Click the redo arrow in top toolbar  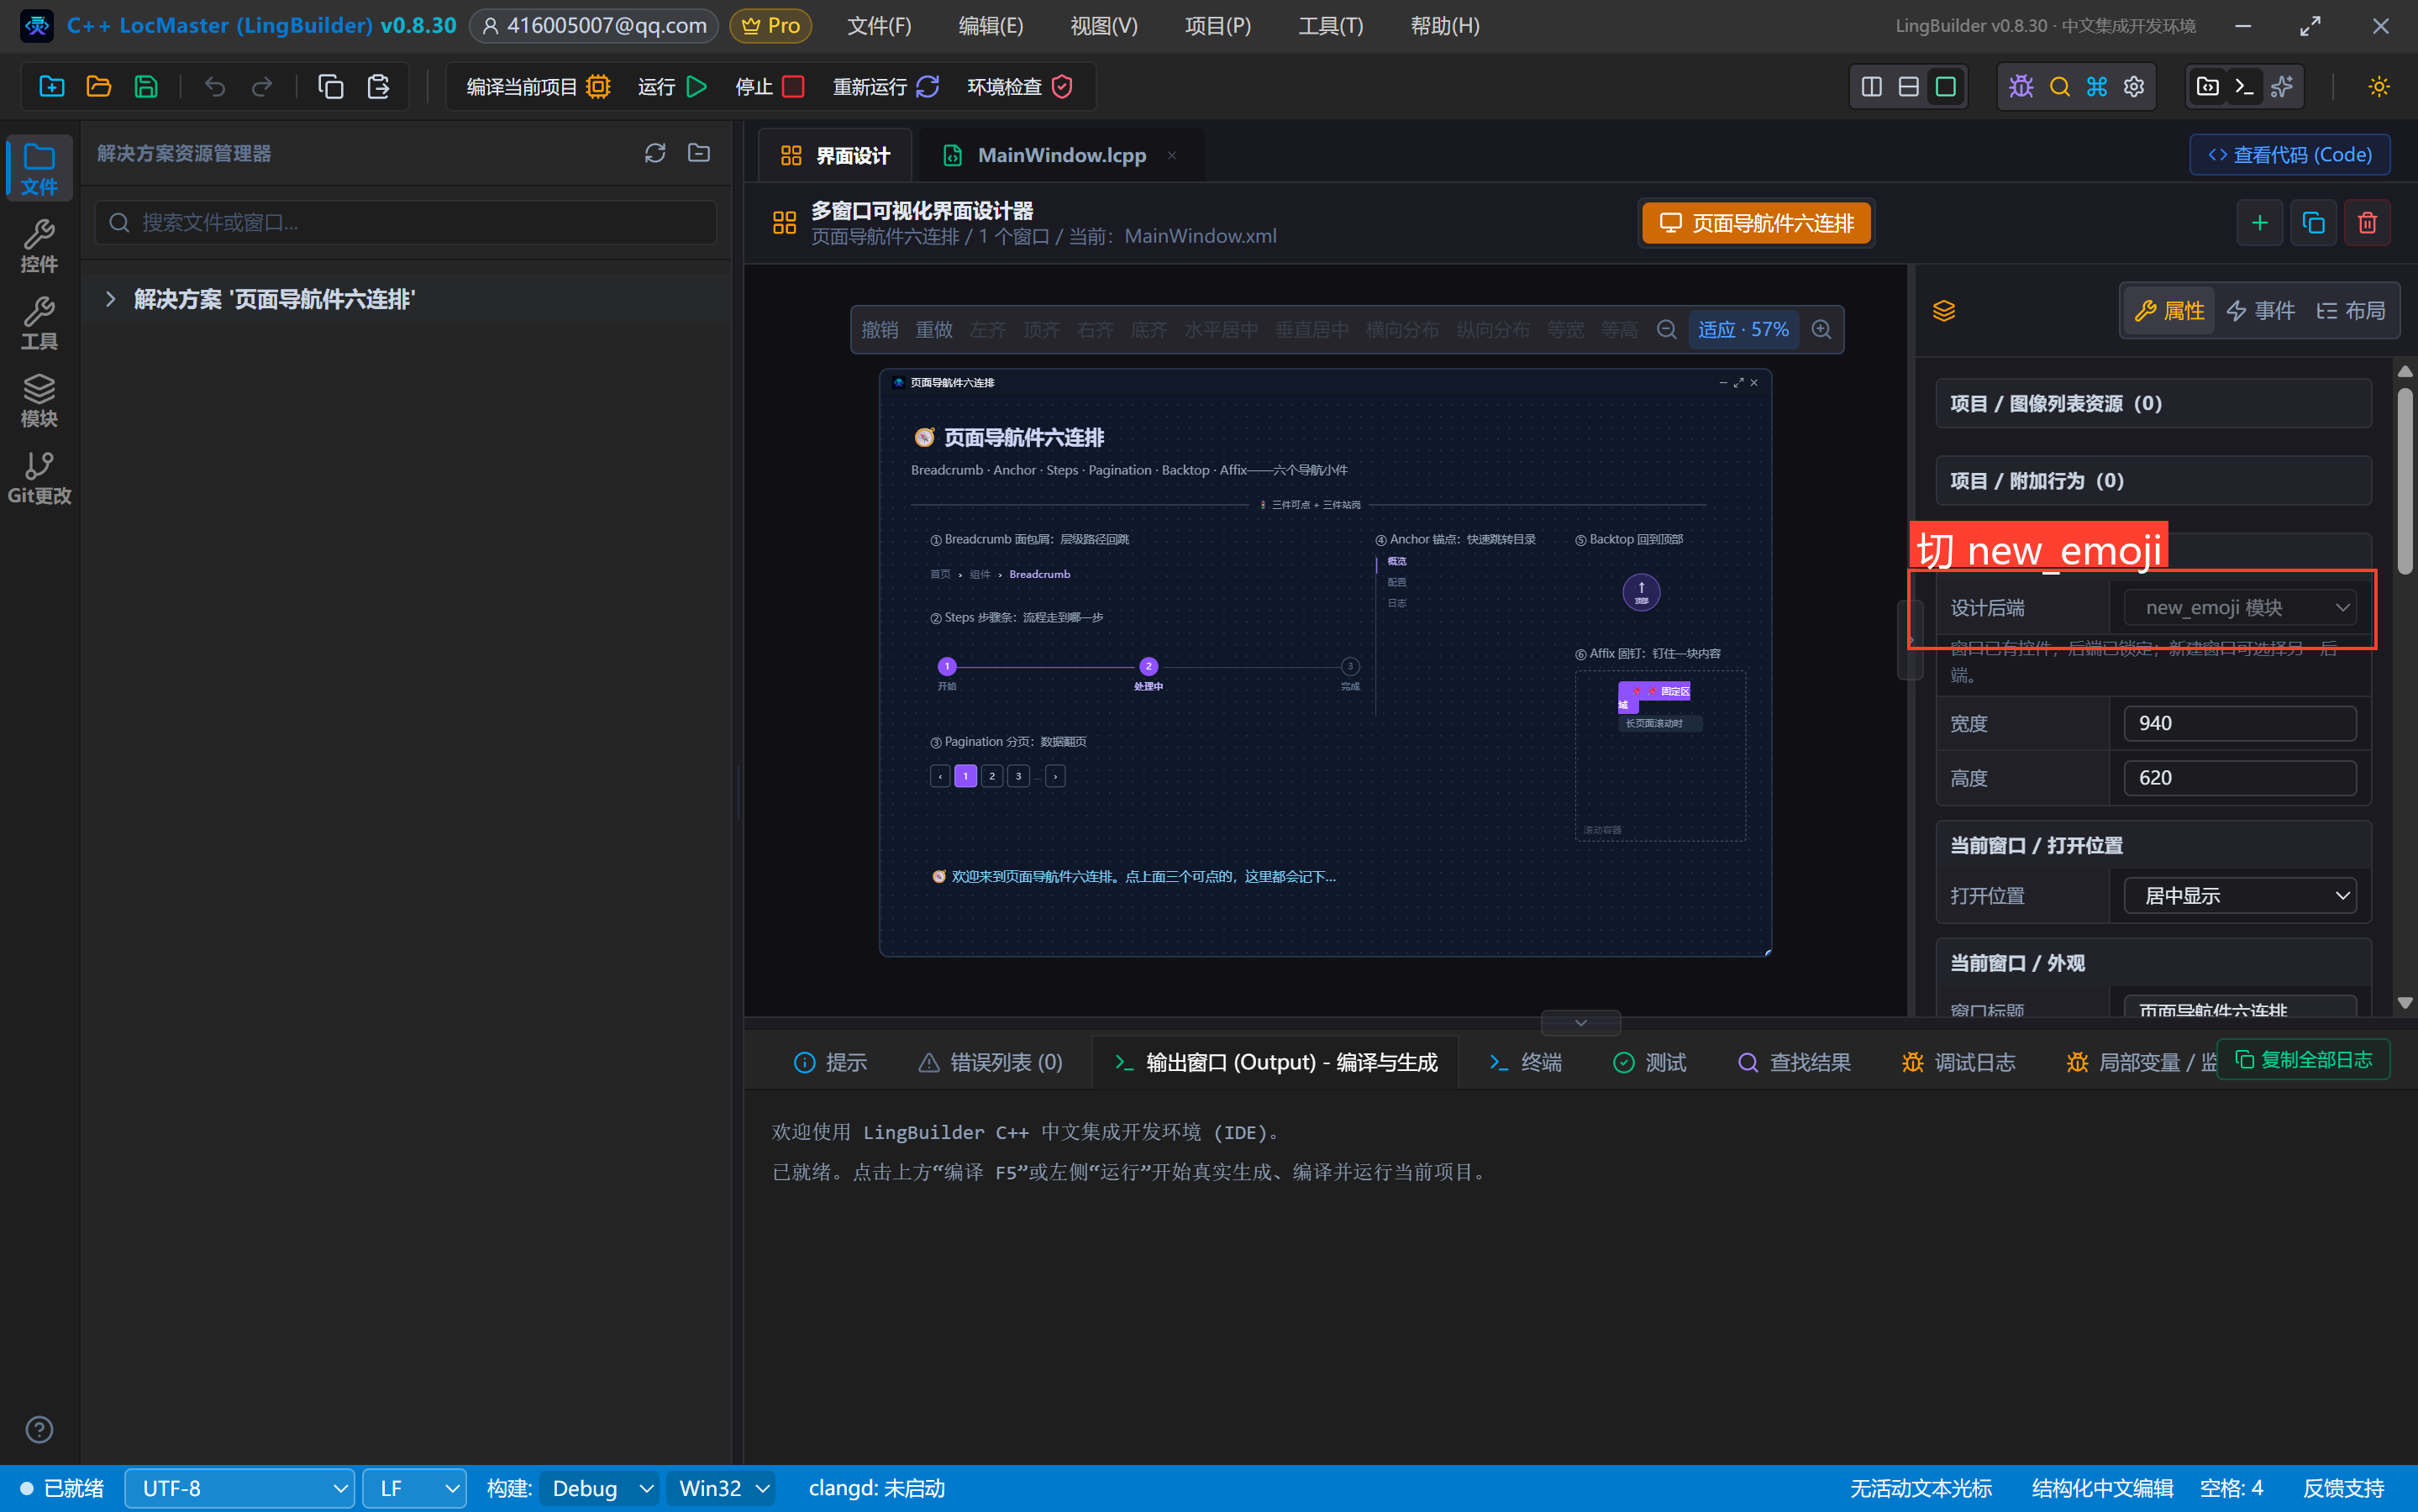262,87
